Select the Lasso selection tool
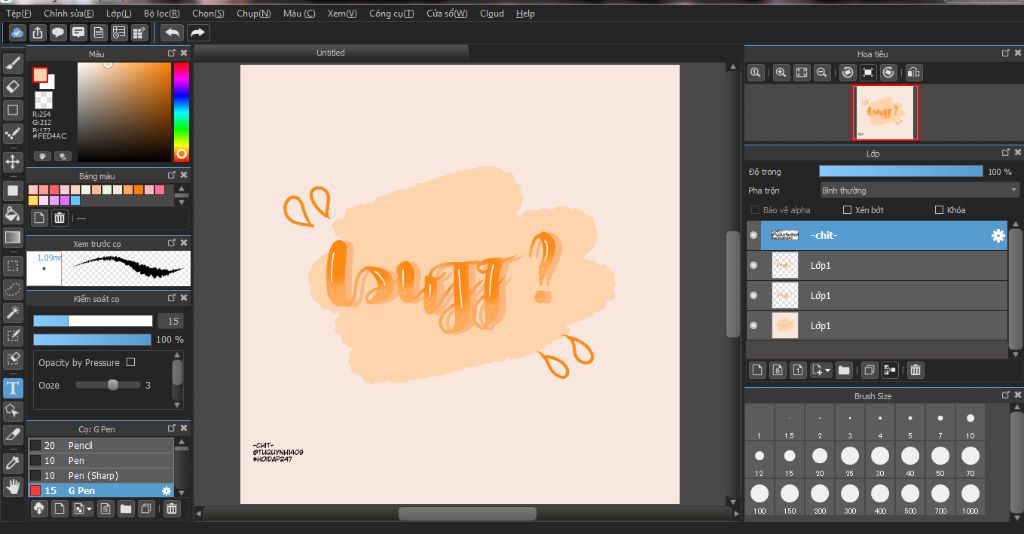Screen dimensions: 1024x534 pos(13,289)
